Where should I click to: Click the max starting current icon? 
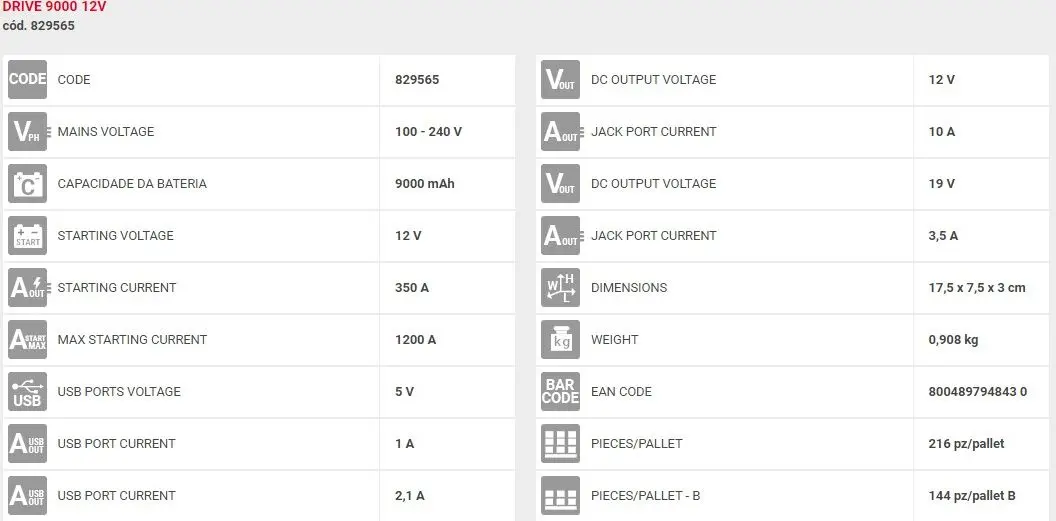[x=28, y=339]
